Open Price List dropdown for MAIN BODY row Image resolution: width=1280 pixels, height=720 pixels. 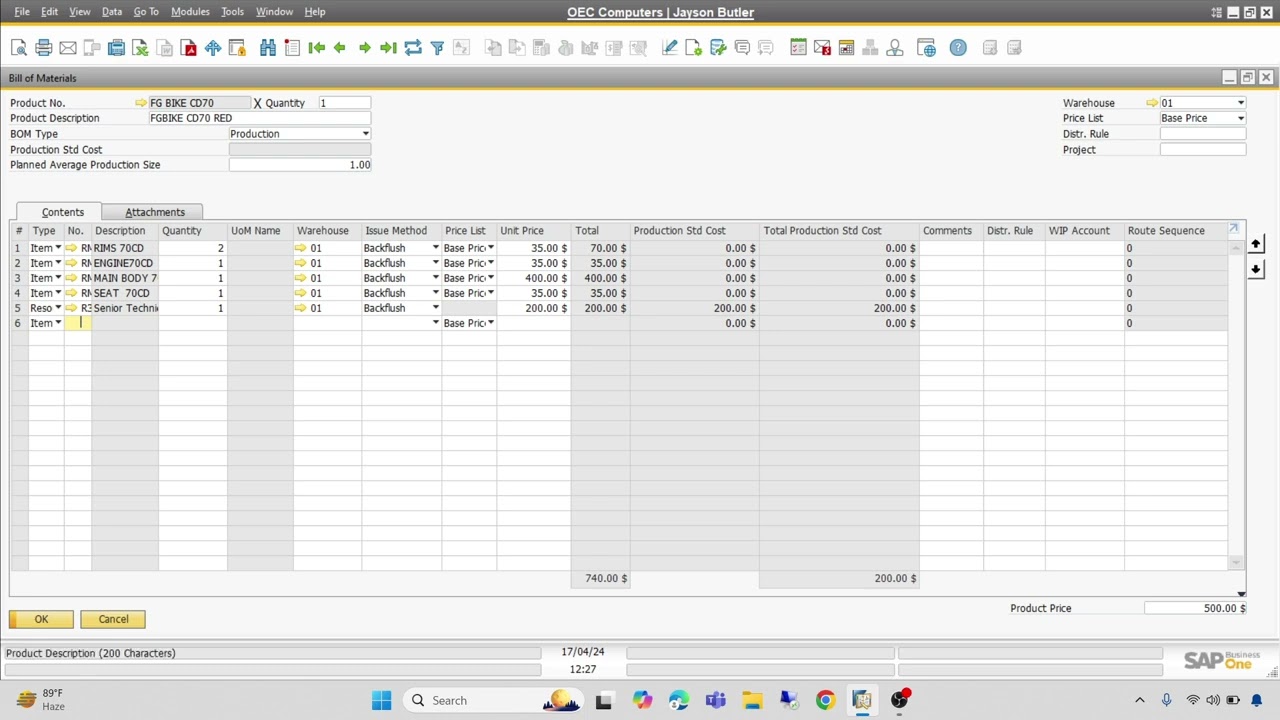tap(491, 278)
